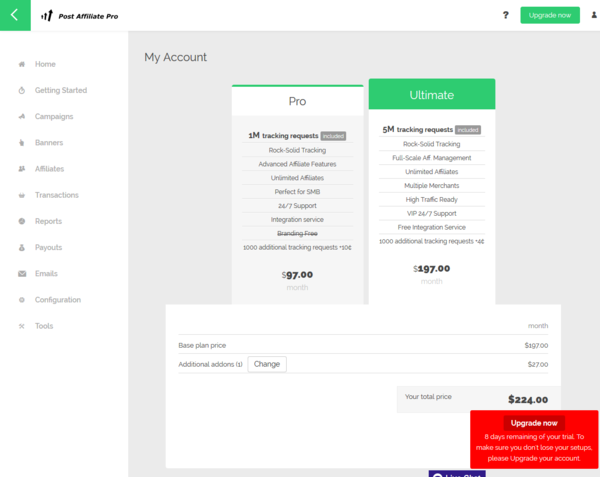Go to Home menu item

45,64
